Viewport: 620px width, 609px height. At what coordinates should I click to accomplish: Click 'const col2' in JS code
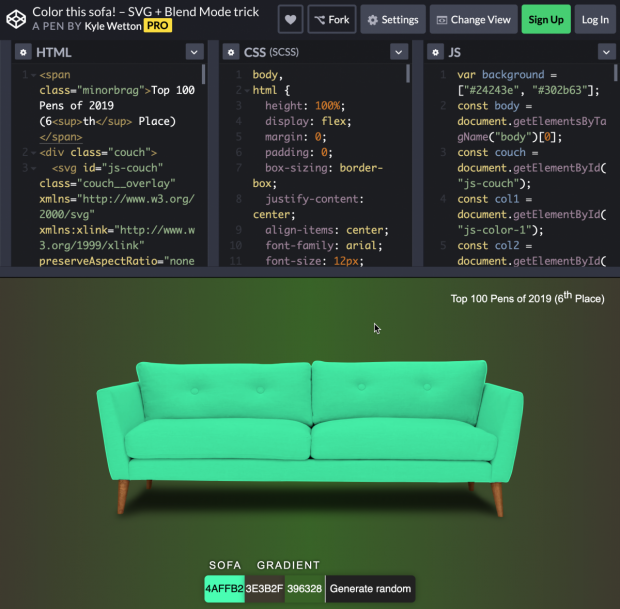[488, 246]
